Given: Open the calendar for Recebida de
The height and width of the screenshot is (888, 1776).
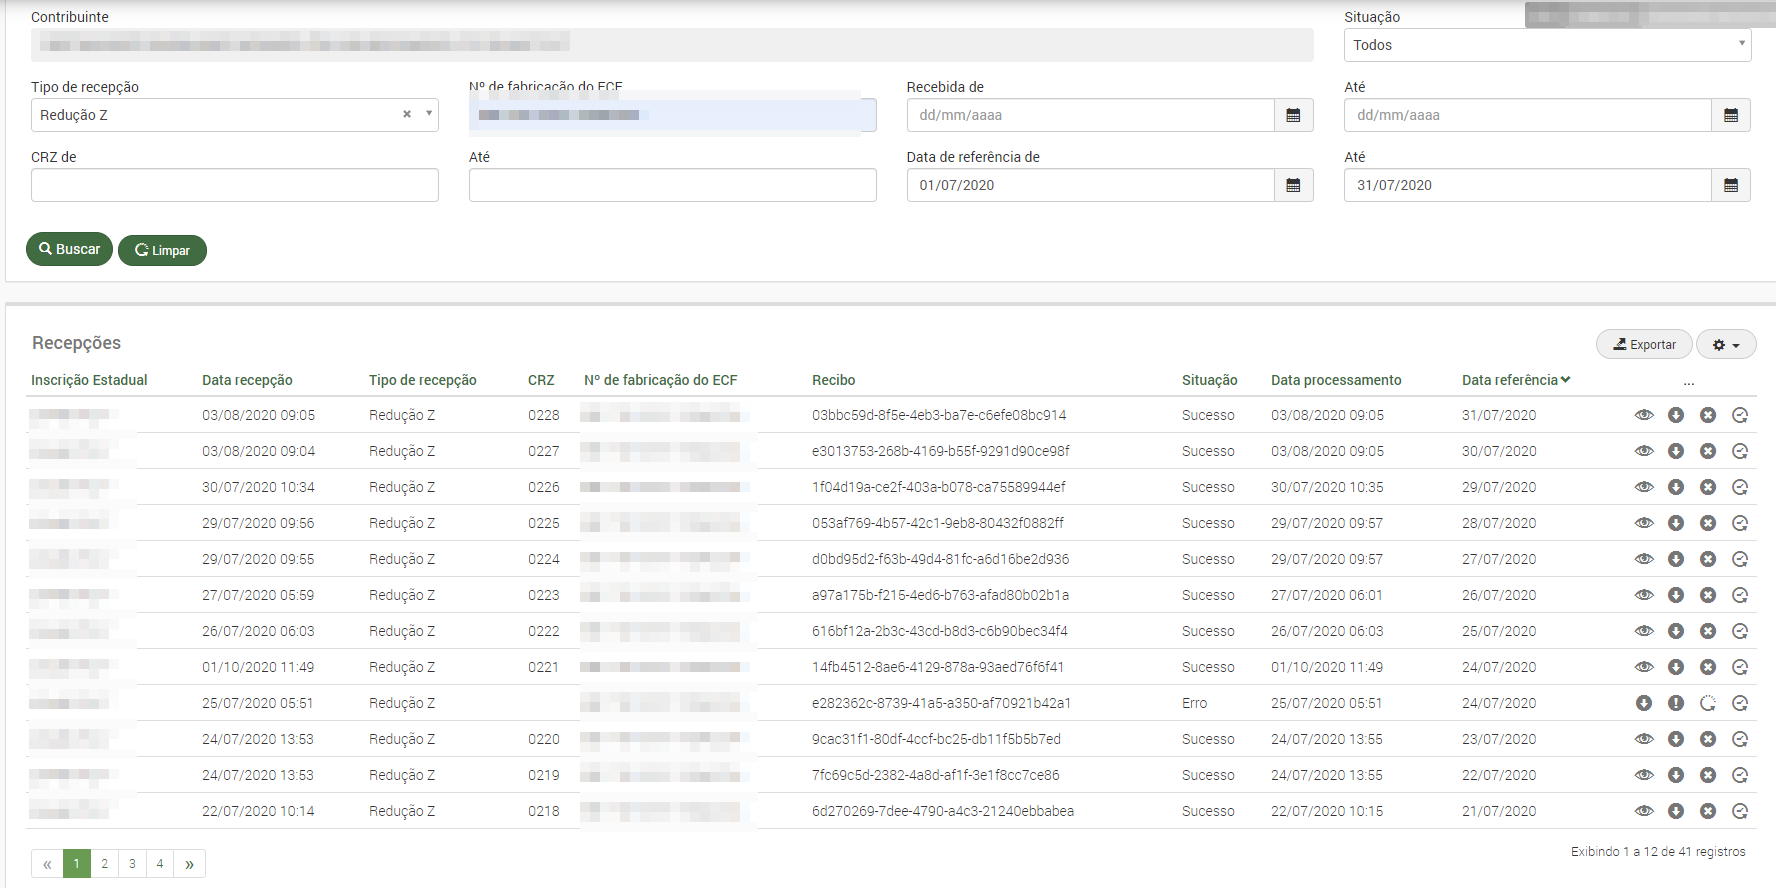Looking at the screenshot, I should tap(1293, 115).
